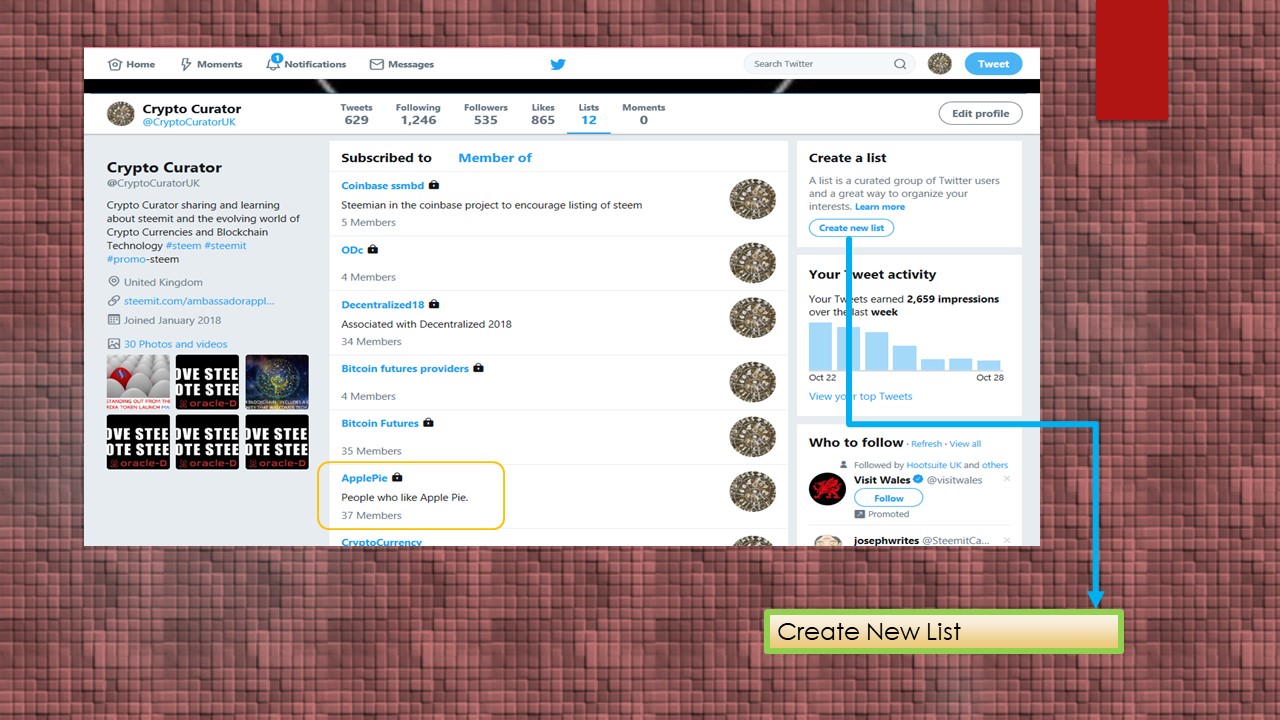The width and height of the screenshot is (1280, 720).
Task: Open the Notifications bell icon
Action: [273, 63]
